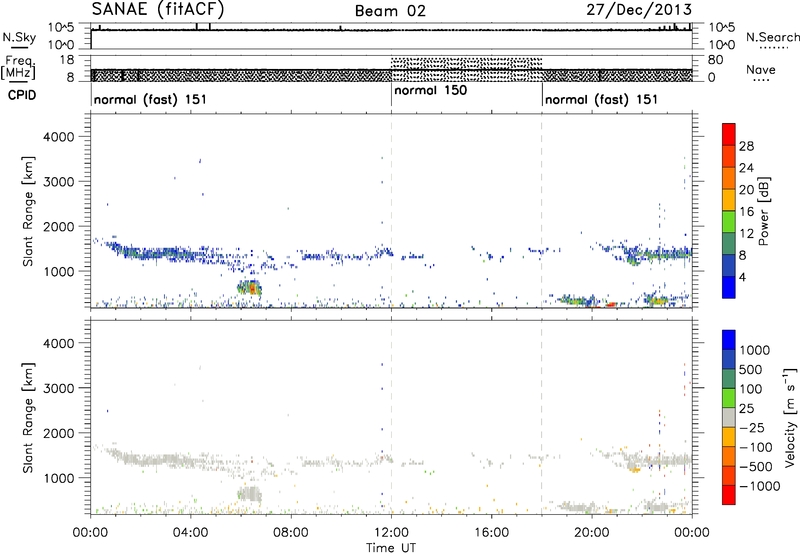Click the gray echo patch near 06:30 in velocity panel
This screenshot has width=800, height=554.
tap(249, 494)
